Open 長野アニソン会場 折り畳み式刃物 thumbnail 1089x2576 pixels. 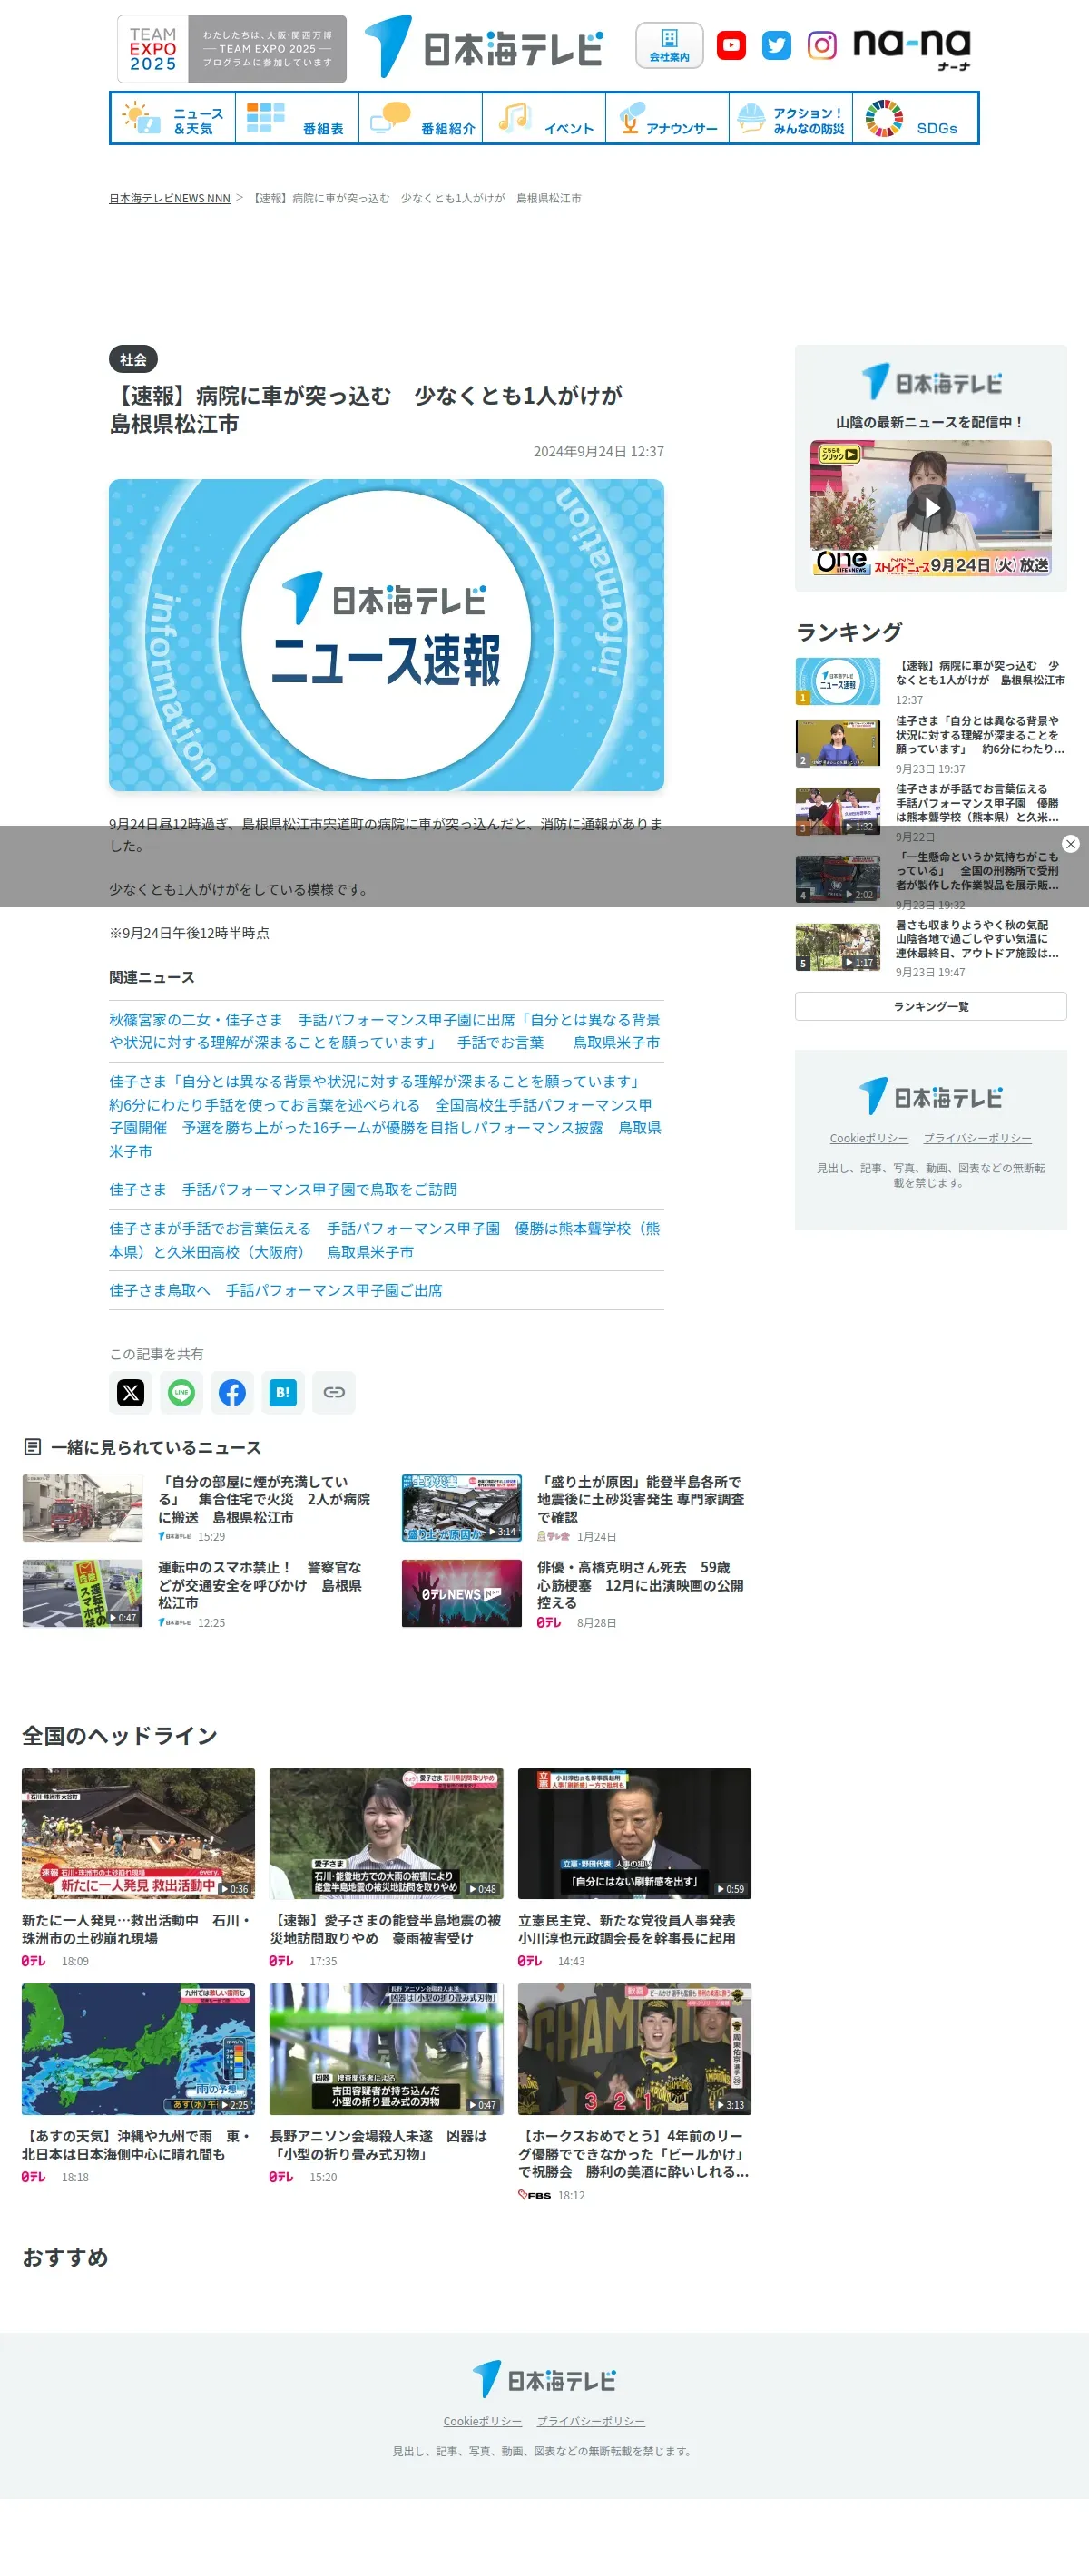pos(386,2049)
